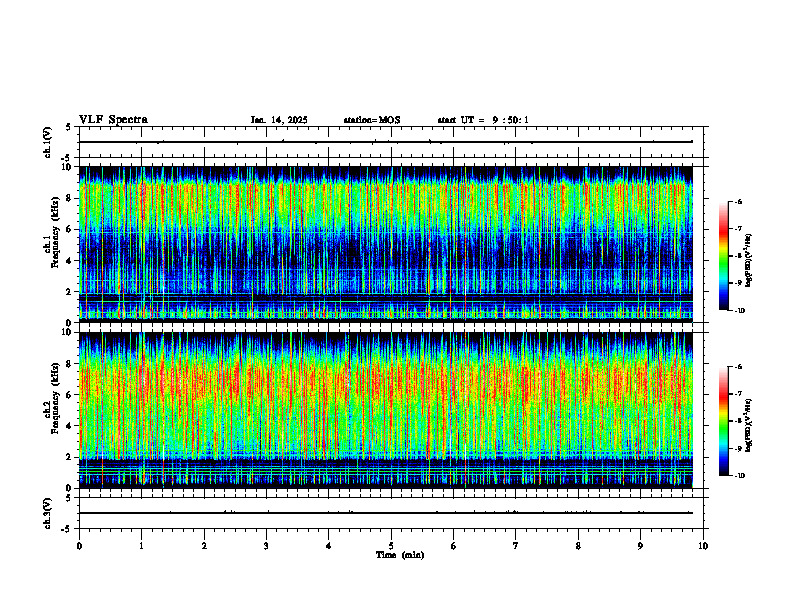The image size is (792, 612).
Task: Click inside the ch.1 spectrogram panel
Action: (x=386, y=244)
